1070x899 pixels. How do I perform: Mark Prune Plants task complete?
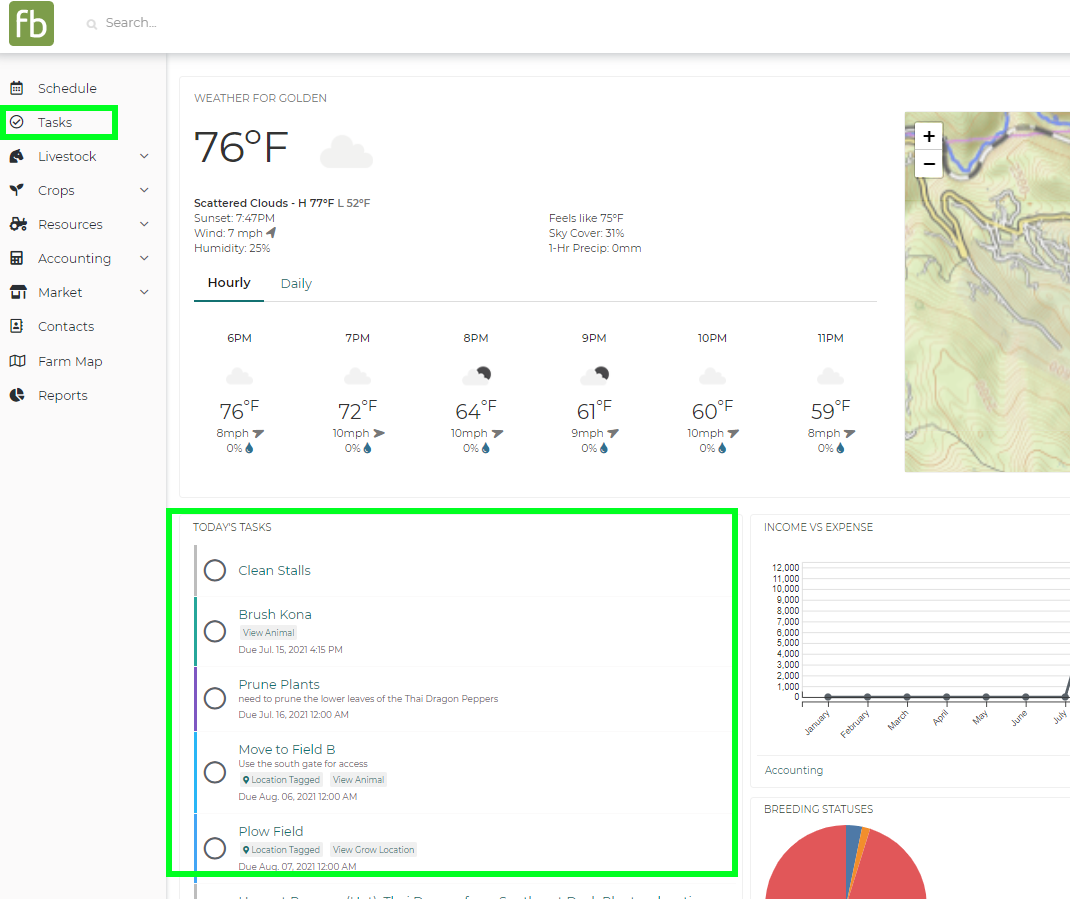[x=215, y=698]
